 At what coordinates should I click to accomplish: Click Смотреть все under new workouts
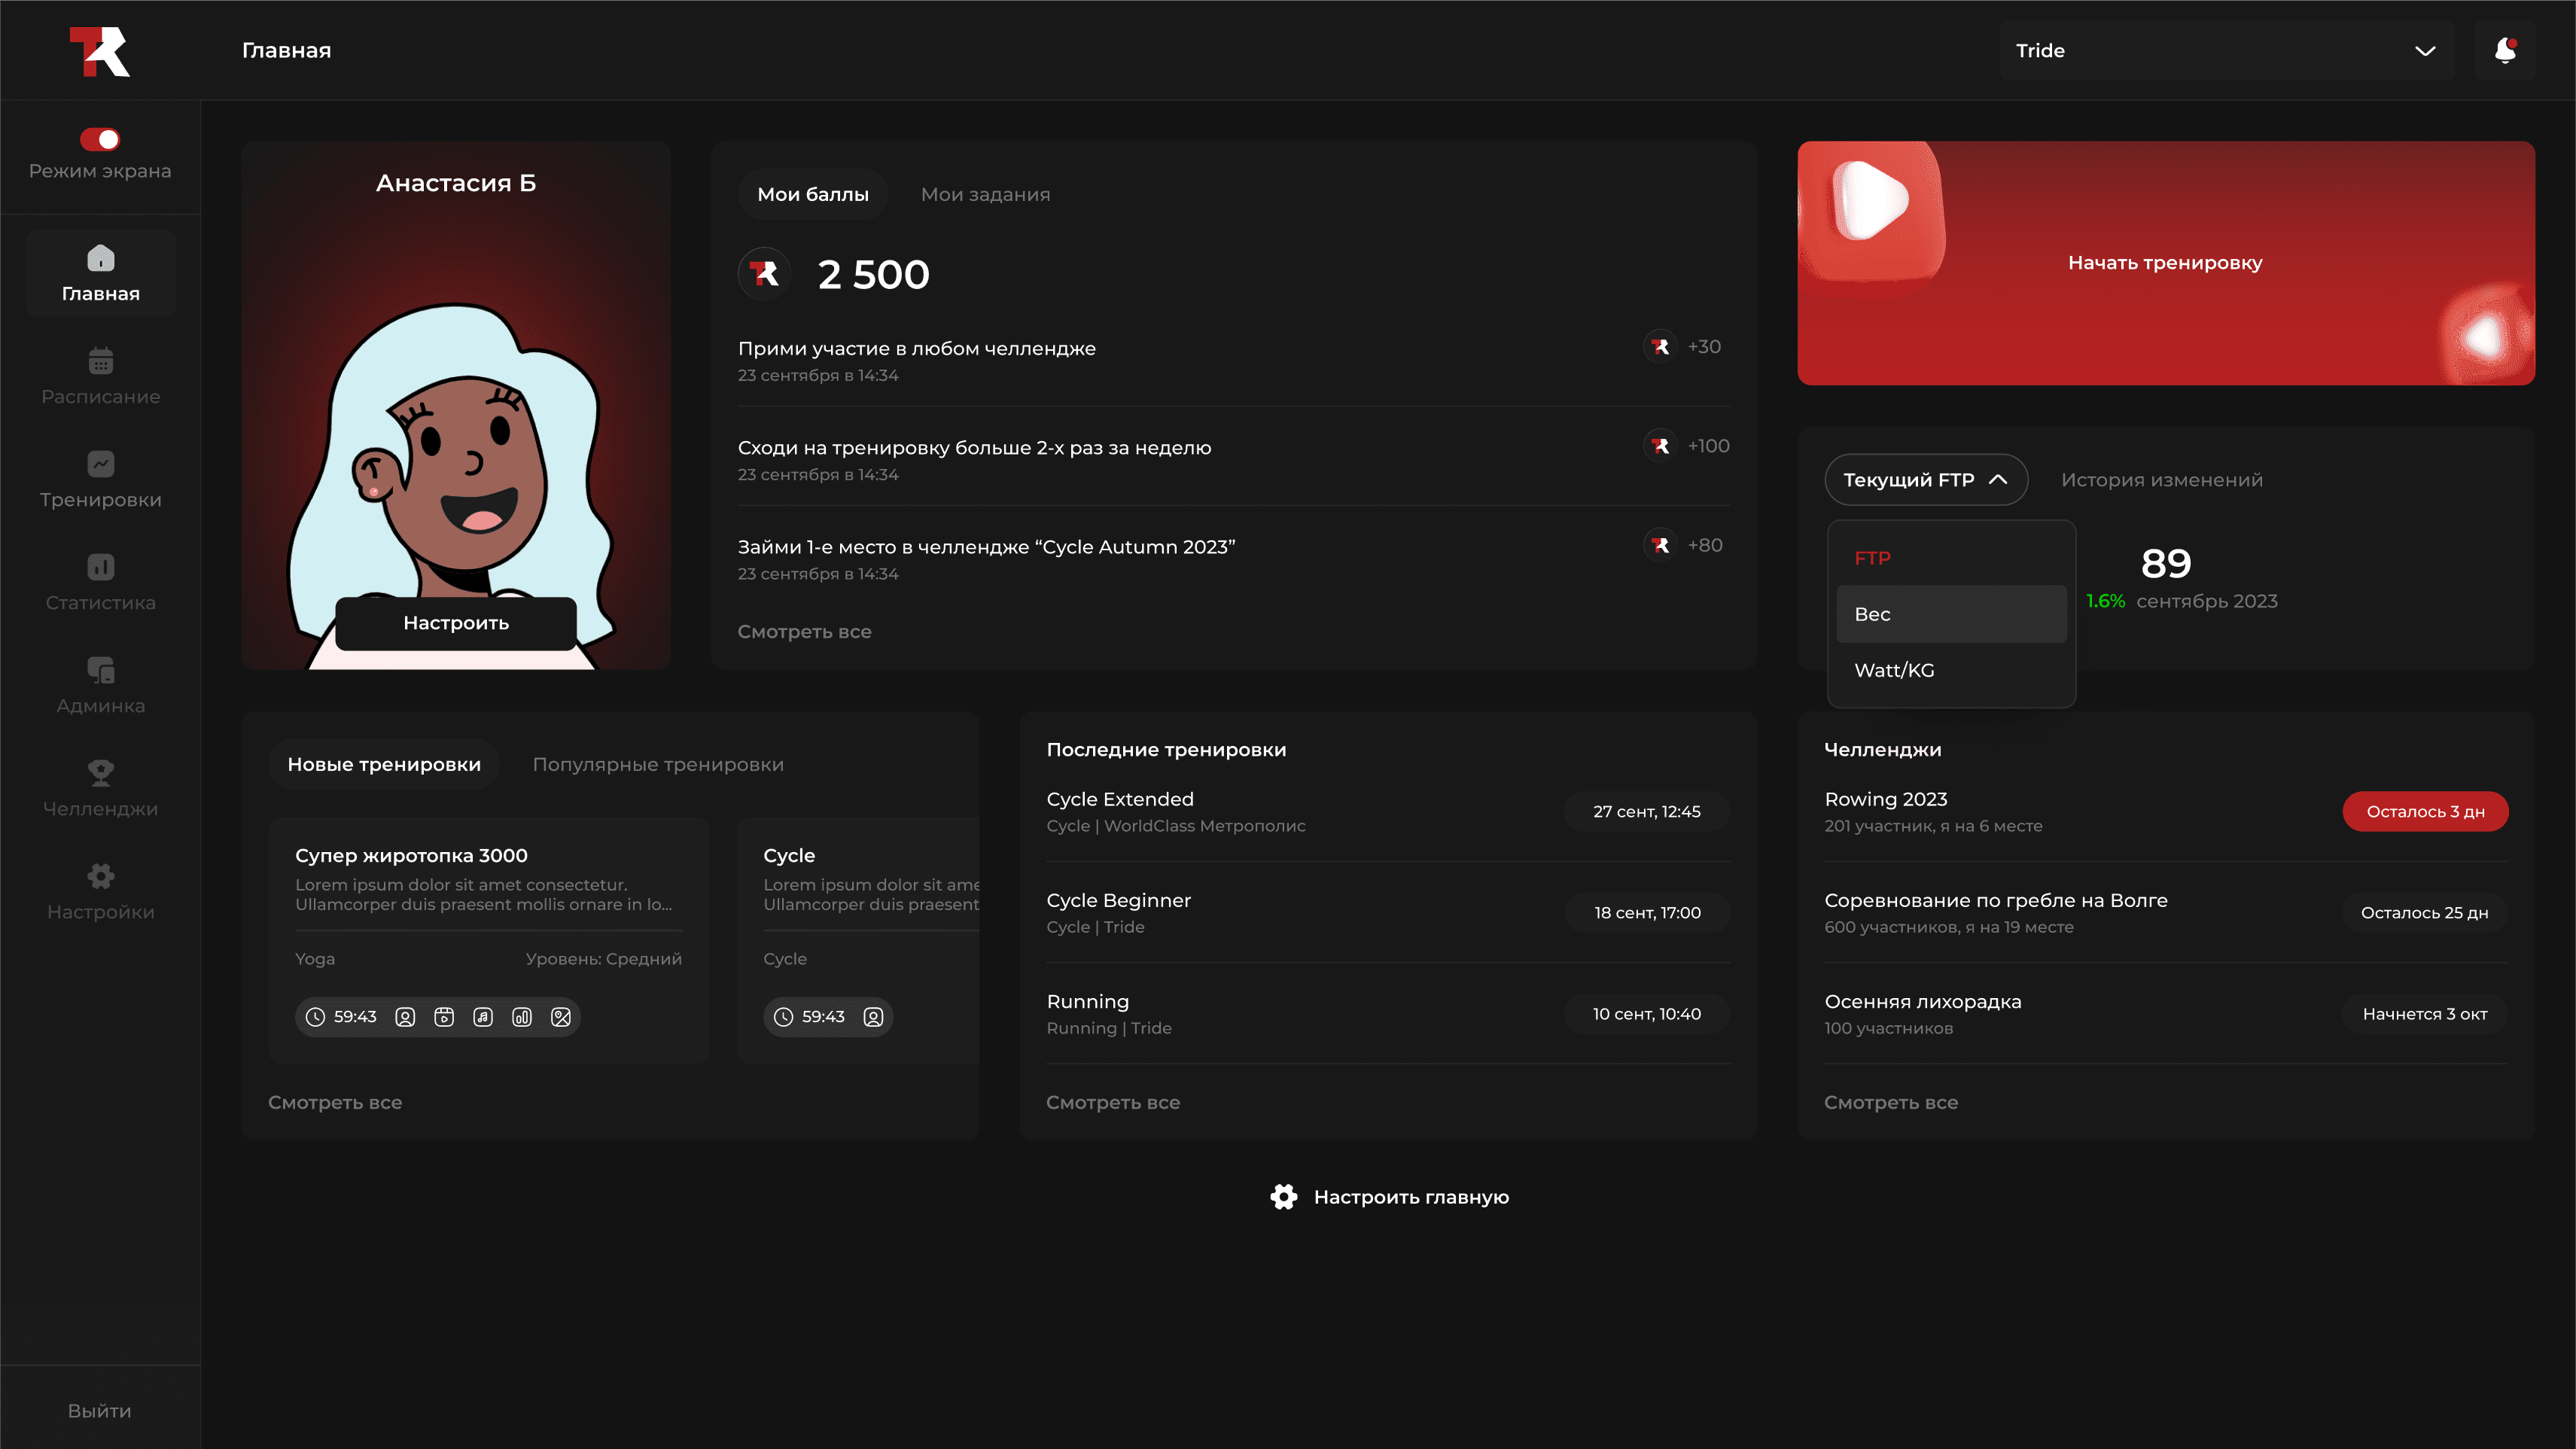click(x=335, y=1103)
